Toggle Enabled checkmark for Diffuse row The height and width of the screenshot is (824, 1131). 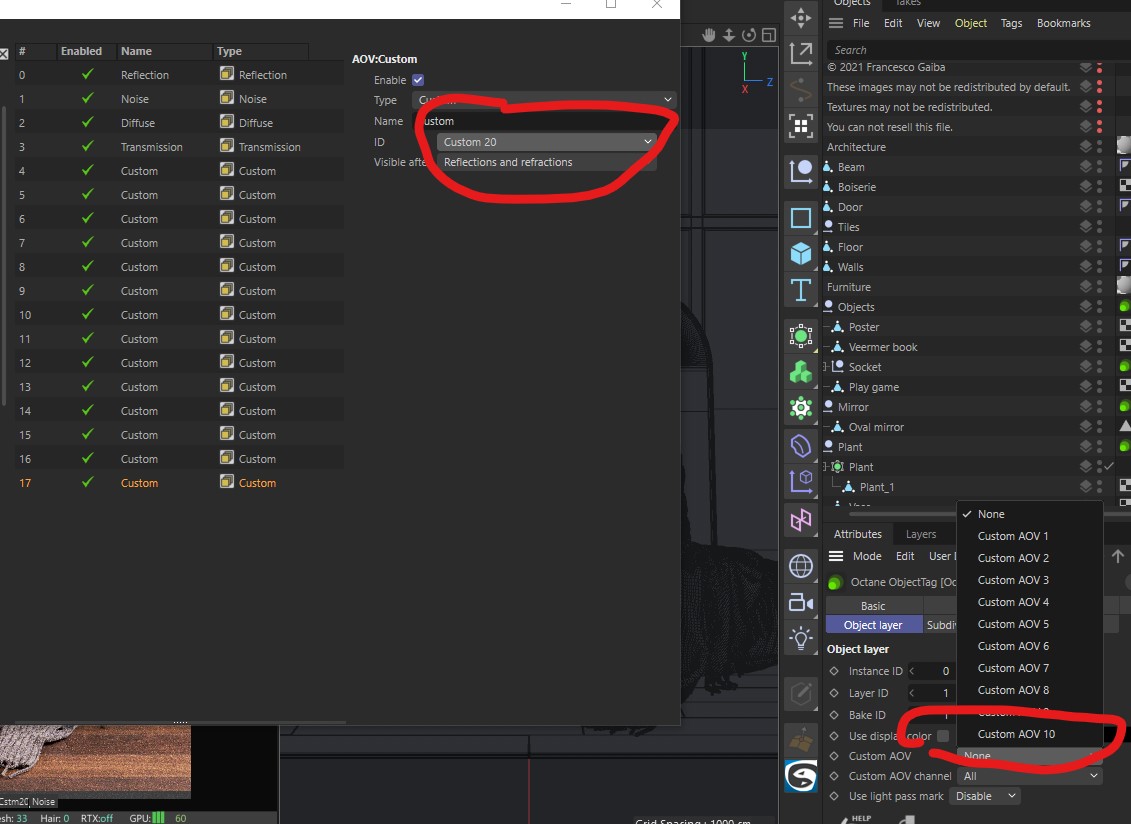(x=87, y=122)
